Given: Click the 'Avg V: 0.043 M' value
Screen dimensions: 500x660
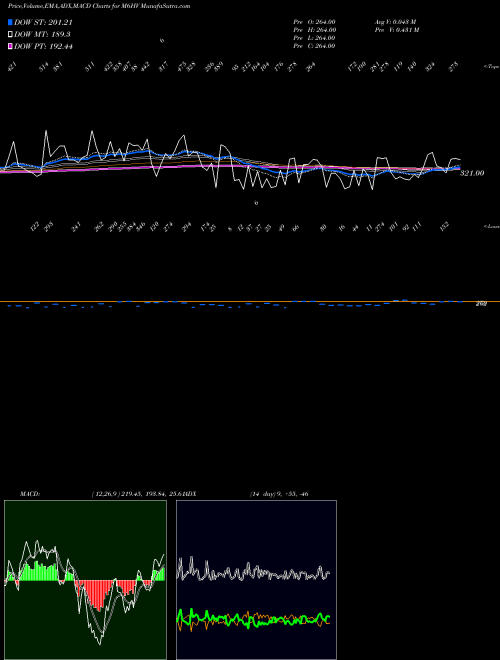Looking at the screenshot, I should (396, 22).
